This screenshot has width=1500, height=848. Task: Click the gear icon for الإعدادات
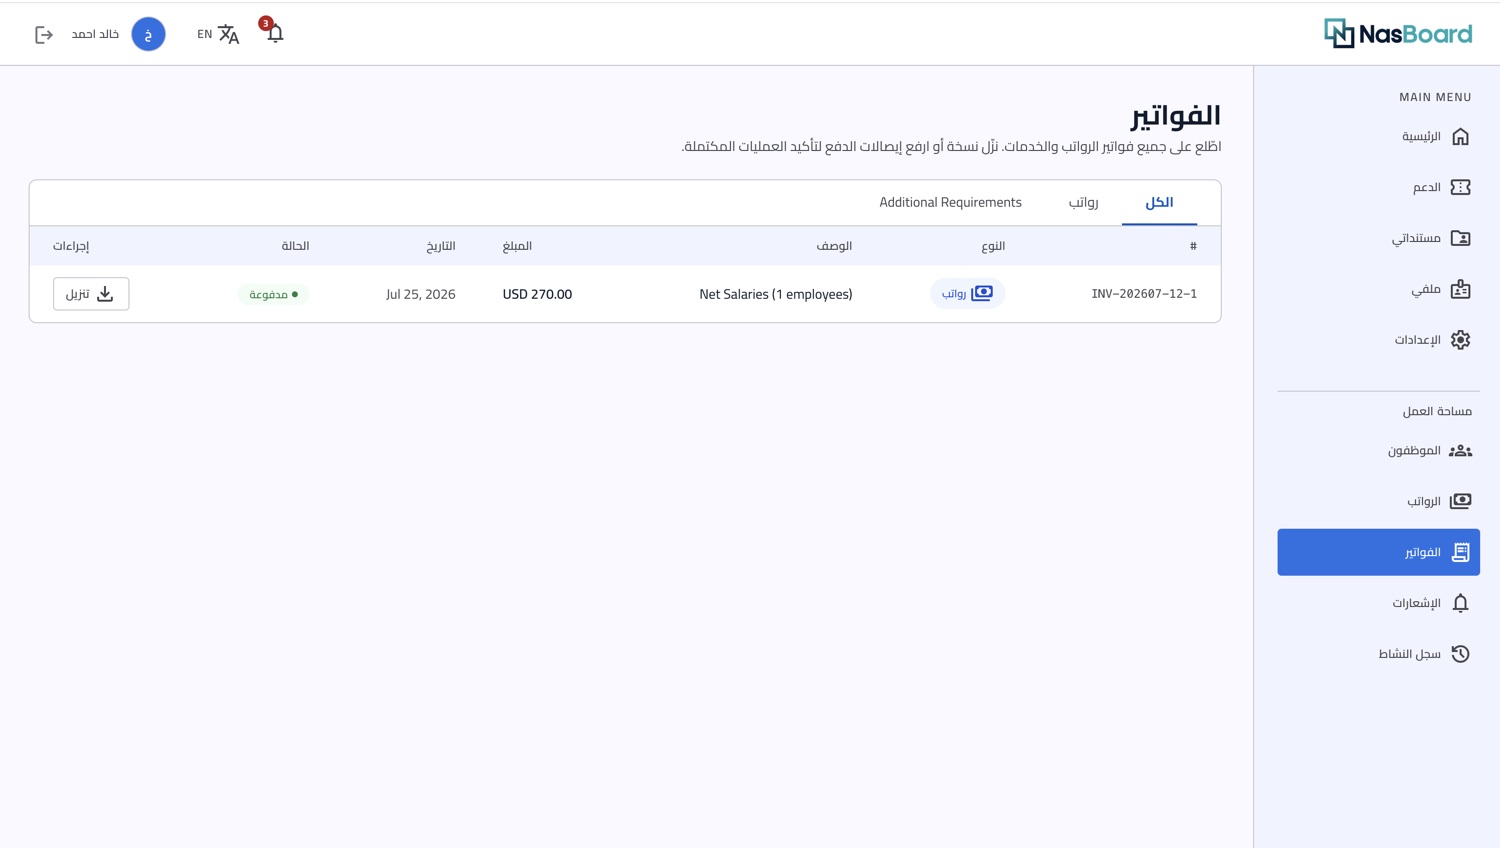coord(1460,340)
